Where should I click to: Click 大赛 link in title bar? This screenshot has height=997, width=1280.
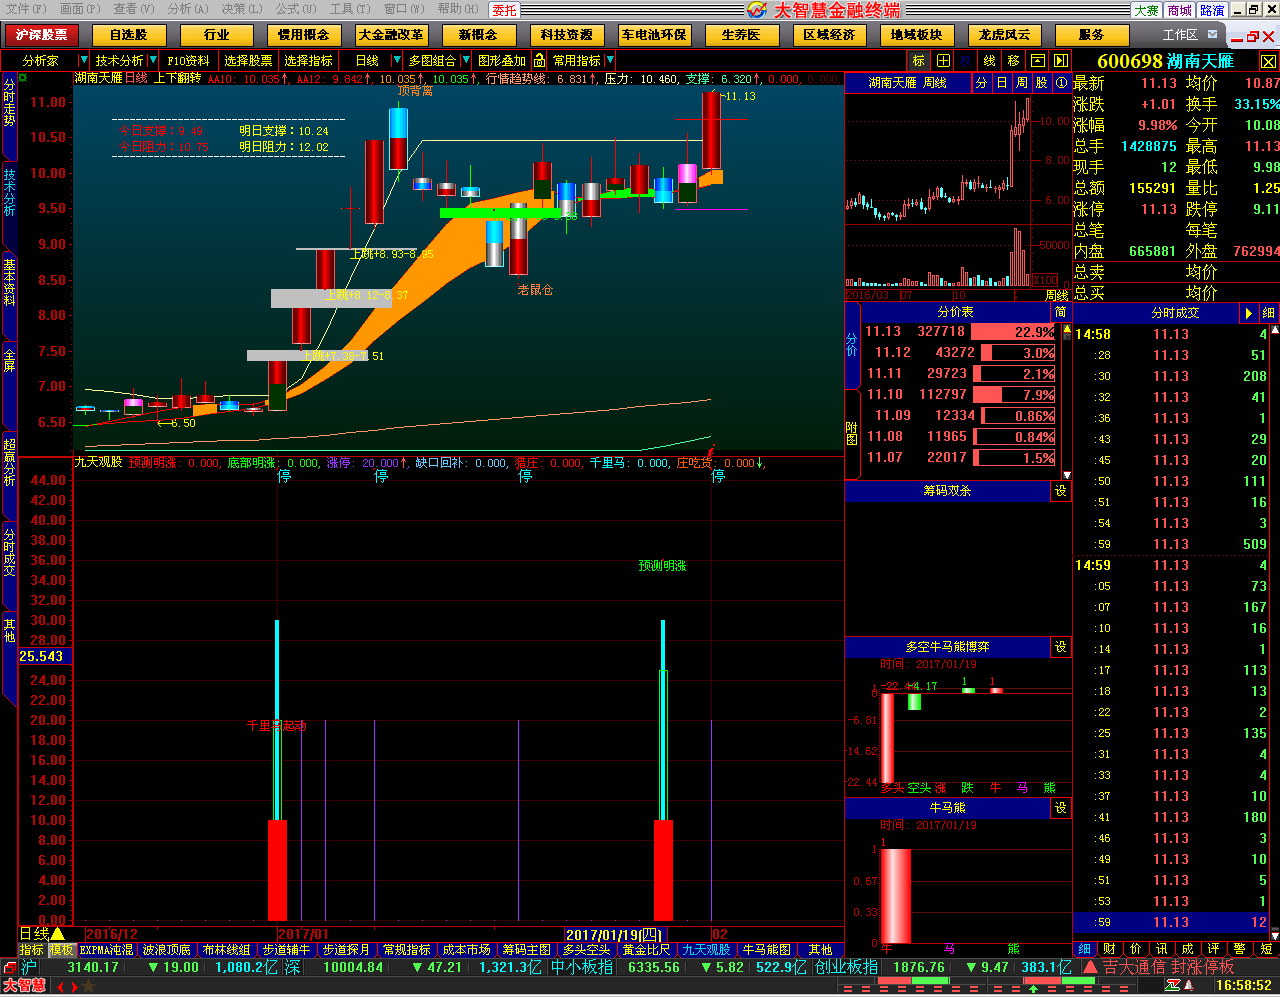pos(1147,10)
